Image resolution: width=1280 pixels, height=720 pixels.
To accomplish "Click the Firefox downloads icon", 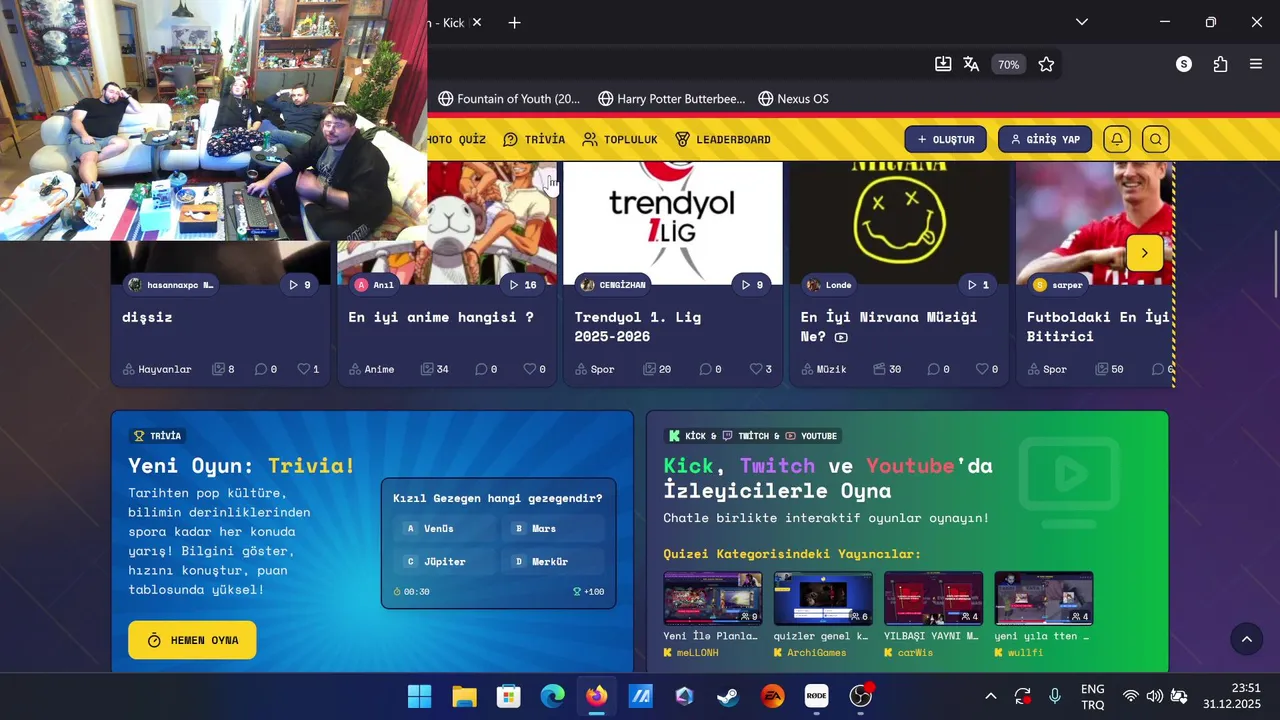I will [x=943, y=64].
